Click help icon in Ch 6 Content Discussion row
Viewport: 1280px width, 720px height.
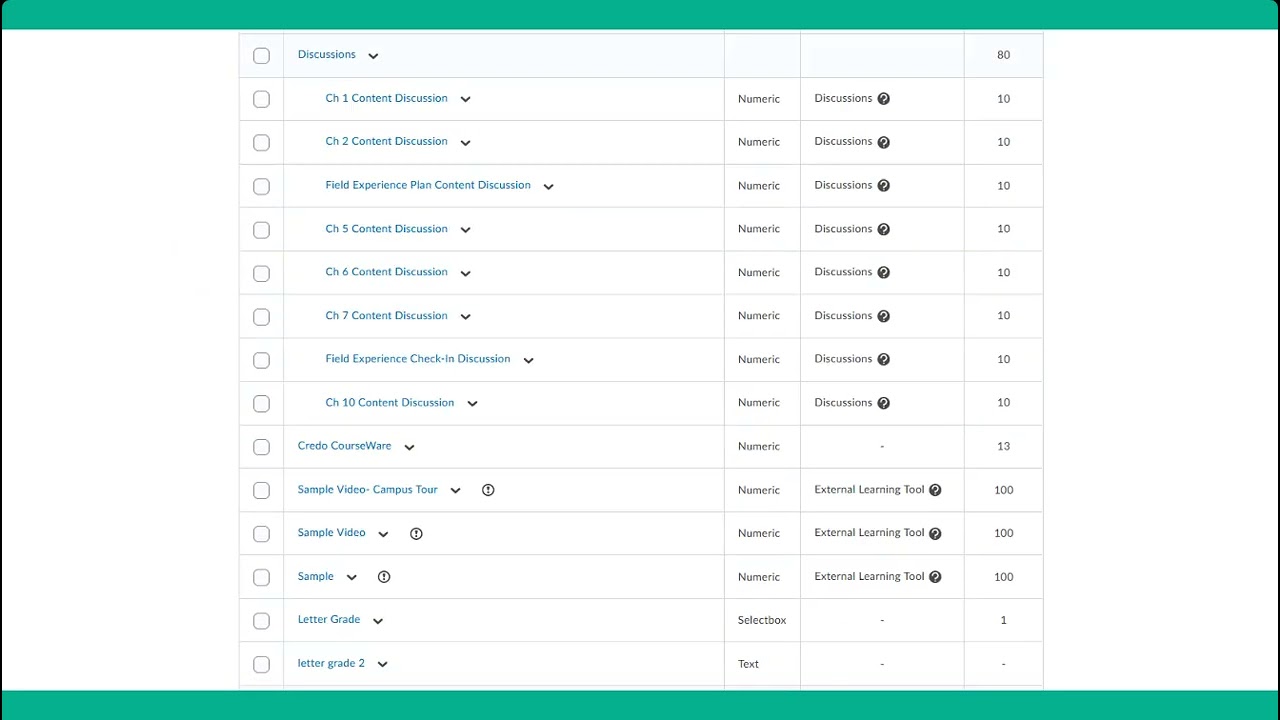[883, 272]
